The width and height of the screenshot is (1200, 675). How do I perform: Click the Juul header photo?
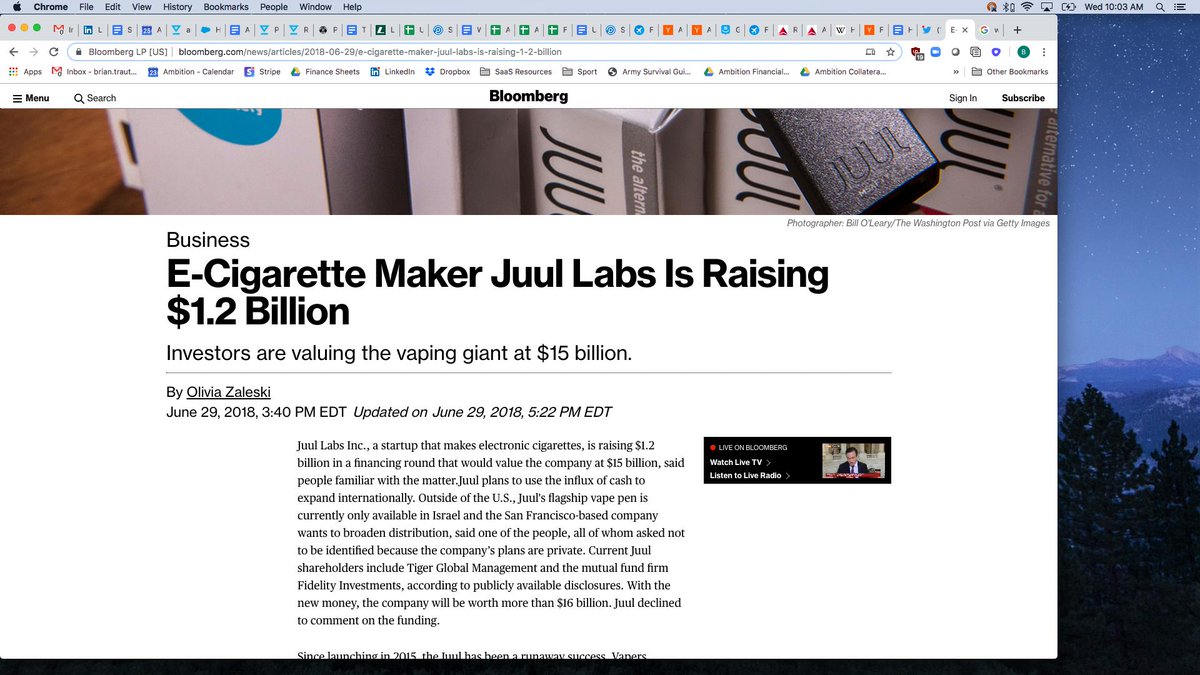528,162
